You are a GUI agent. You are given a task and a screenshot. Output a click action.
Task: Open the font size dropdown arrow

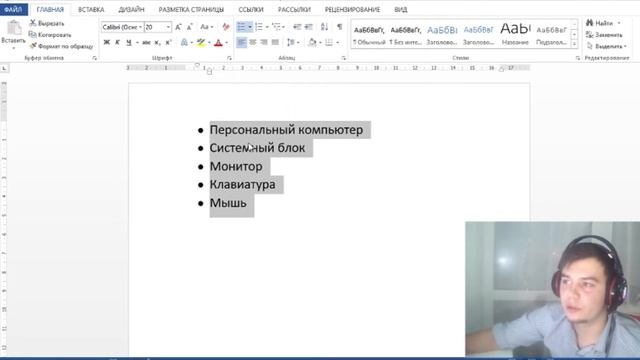point(168,27)
